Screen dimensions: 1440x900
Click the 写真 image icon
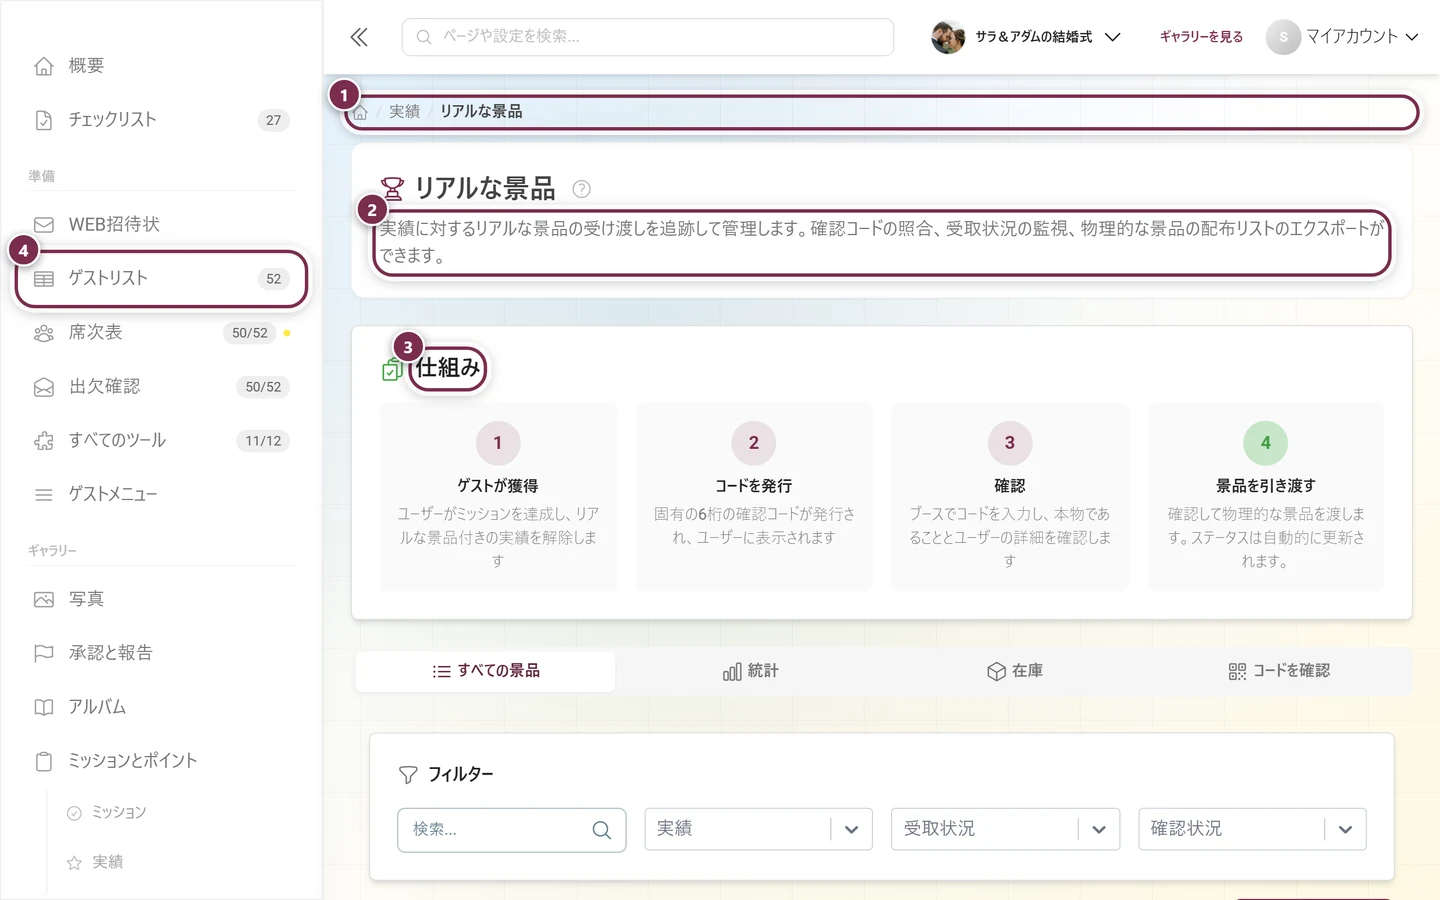click(44, 600)
